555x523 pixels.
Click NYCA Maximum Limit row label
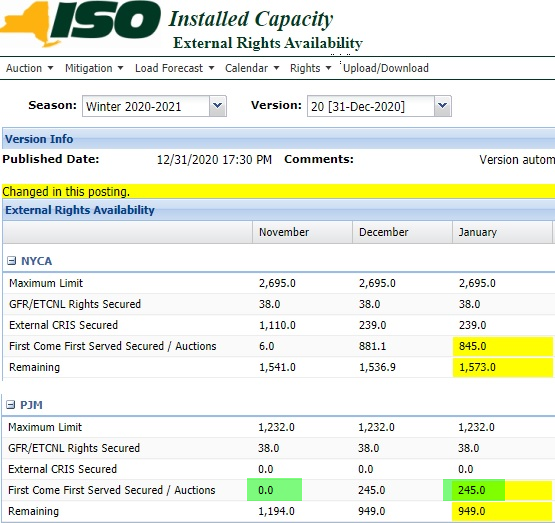46,283
